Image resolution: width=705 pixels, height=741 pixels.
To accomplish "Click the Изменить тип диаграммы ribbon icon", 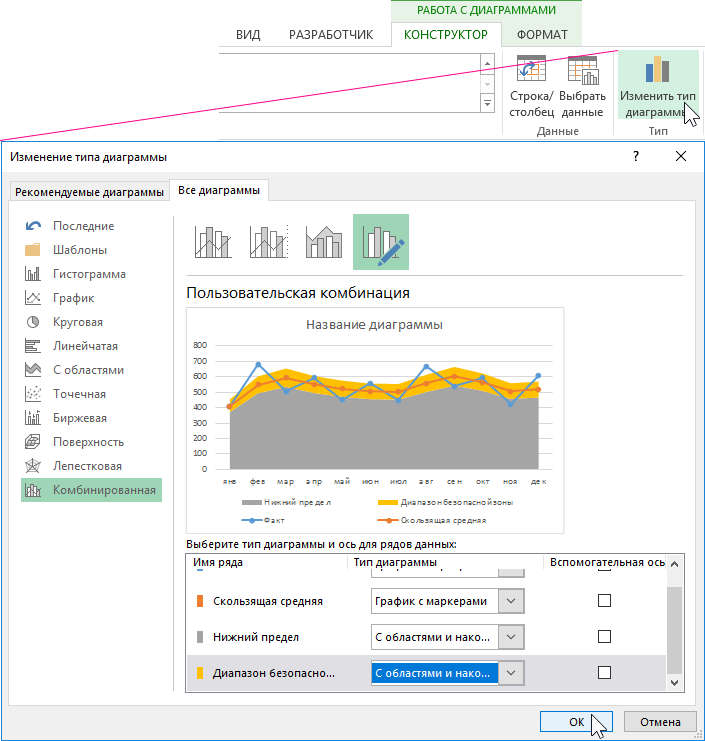I will [x=657, y=70].
